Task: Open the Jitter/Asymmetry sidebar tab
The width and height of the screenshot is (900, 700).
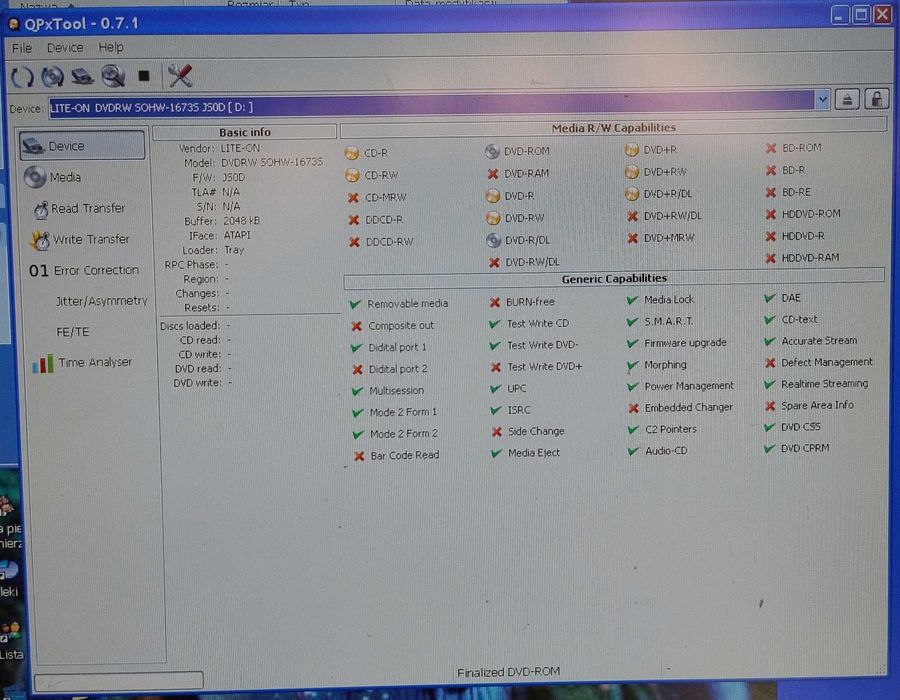Action: pos(102,301)
